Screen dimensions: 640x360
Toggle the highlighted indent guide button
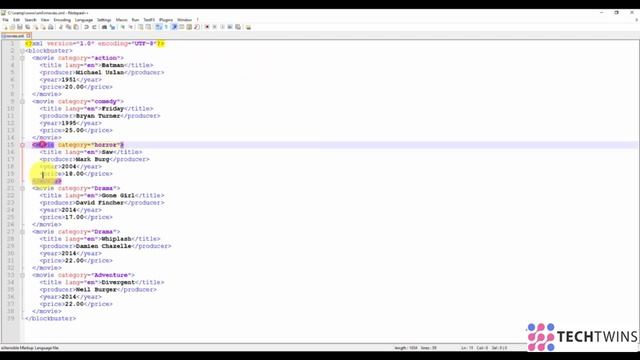coord(174,27)
